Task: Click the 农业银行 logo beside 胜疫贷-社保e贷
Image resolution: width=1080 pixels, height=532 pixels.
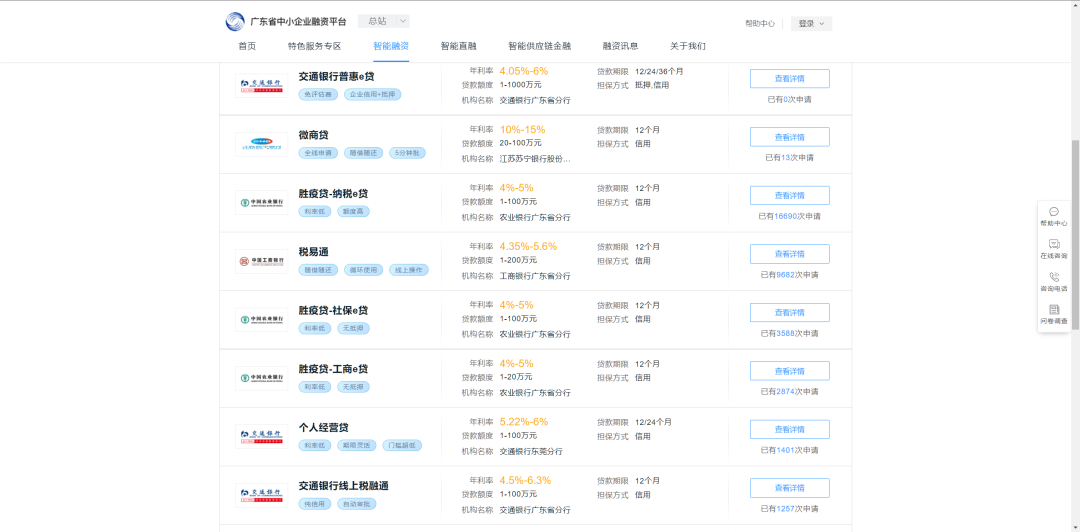Action: pos(262,320)
